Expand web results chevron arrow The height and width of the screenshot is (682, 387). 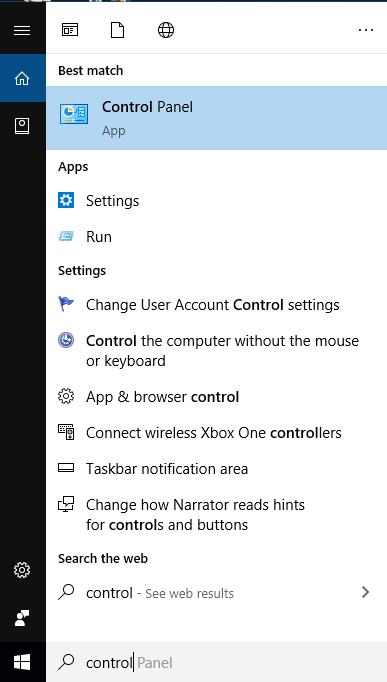[366, 592]
